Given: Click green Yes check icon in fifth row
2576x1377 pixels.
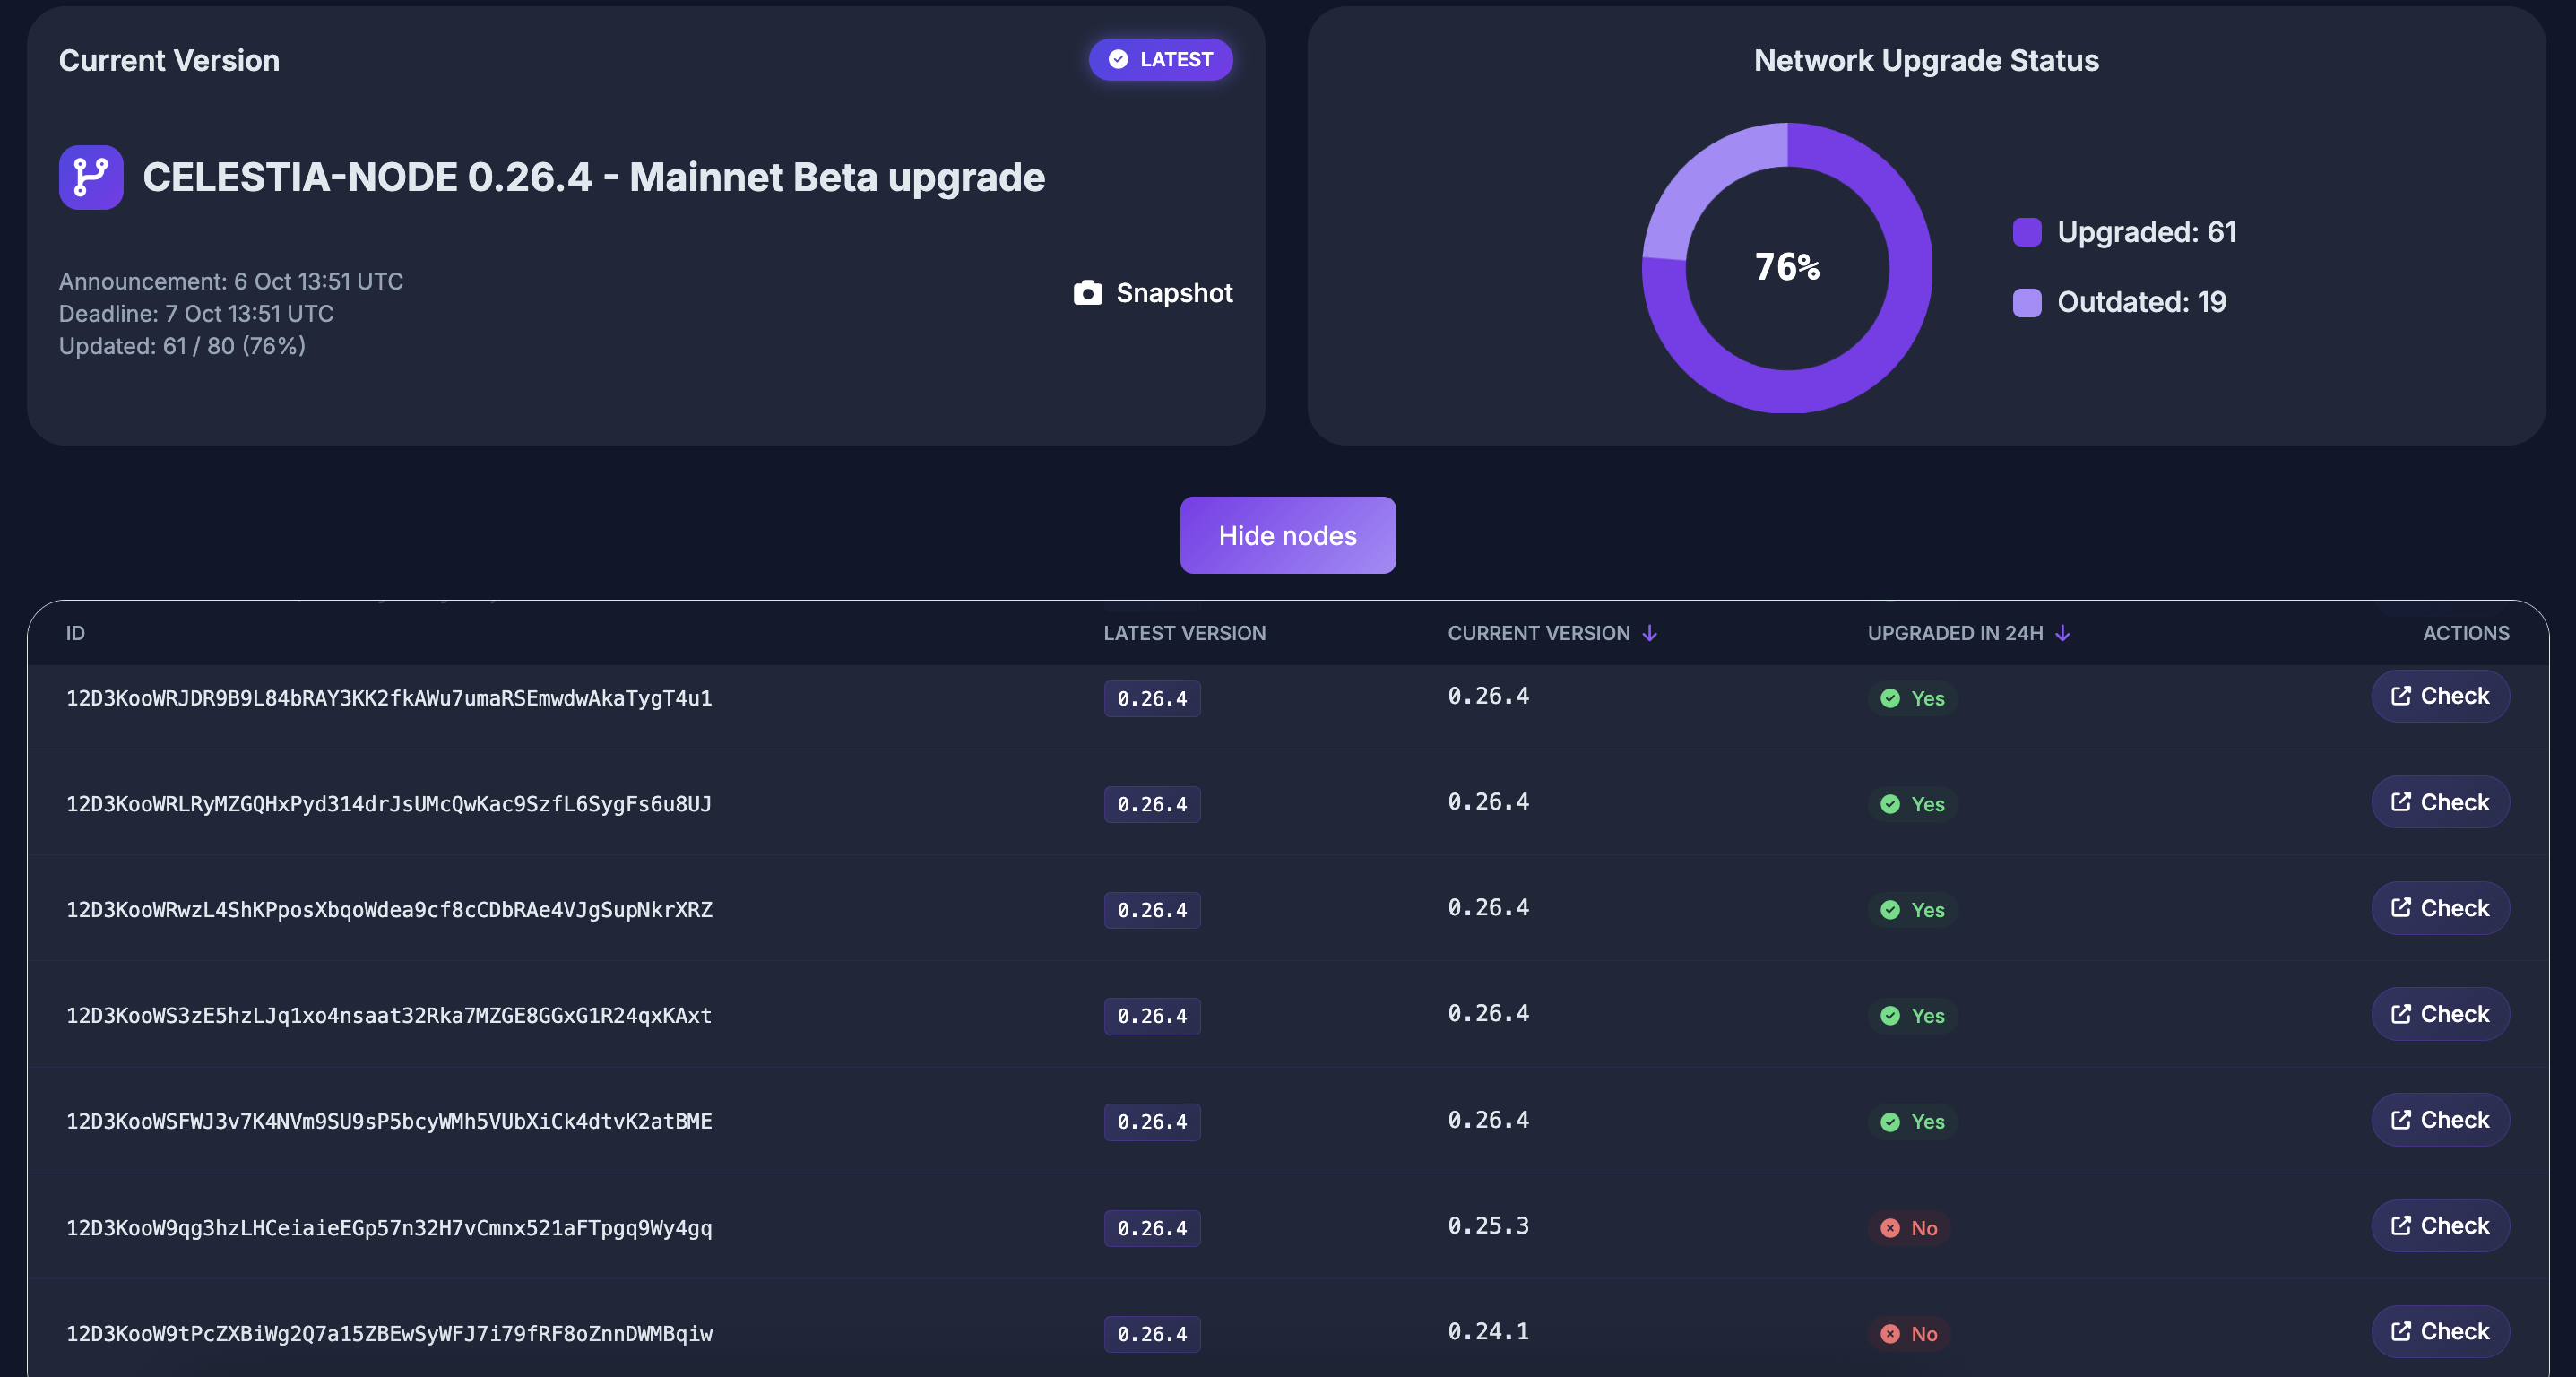Looking at the screenshot, I should (x=1889, y=1122).
